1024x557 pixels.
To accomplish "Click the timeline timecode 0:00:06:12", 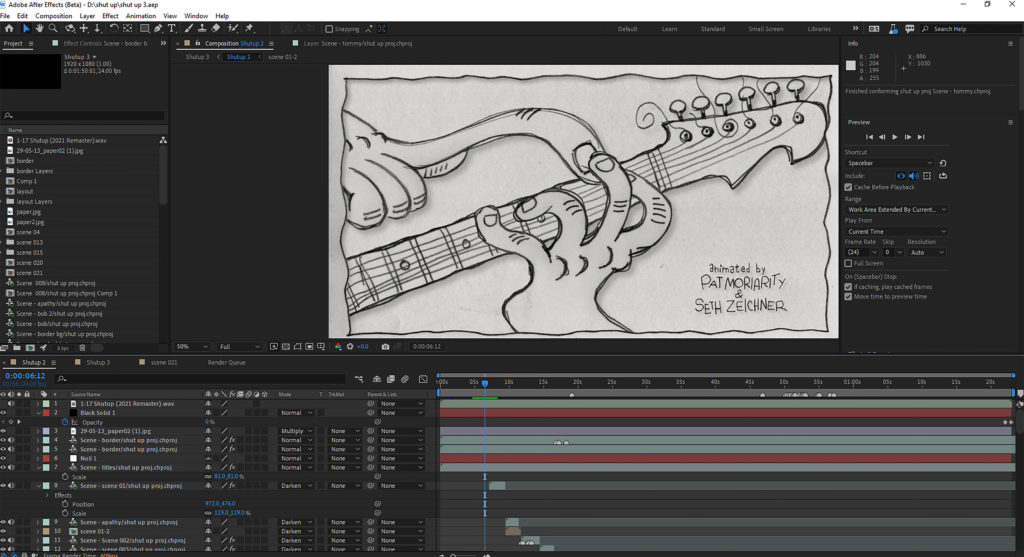I will coord(25,376).
